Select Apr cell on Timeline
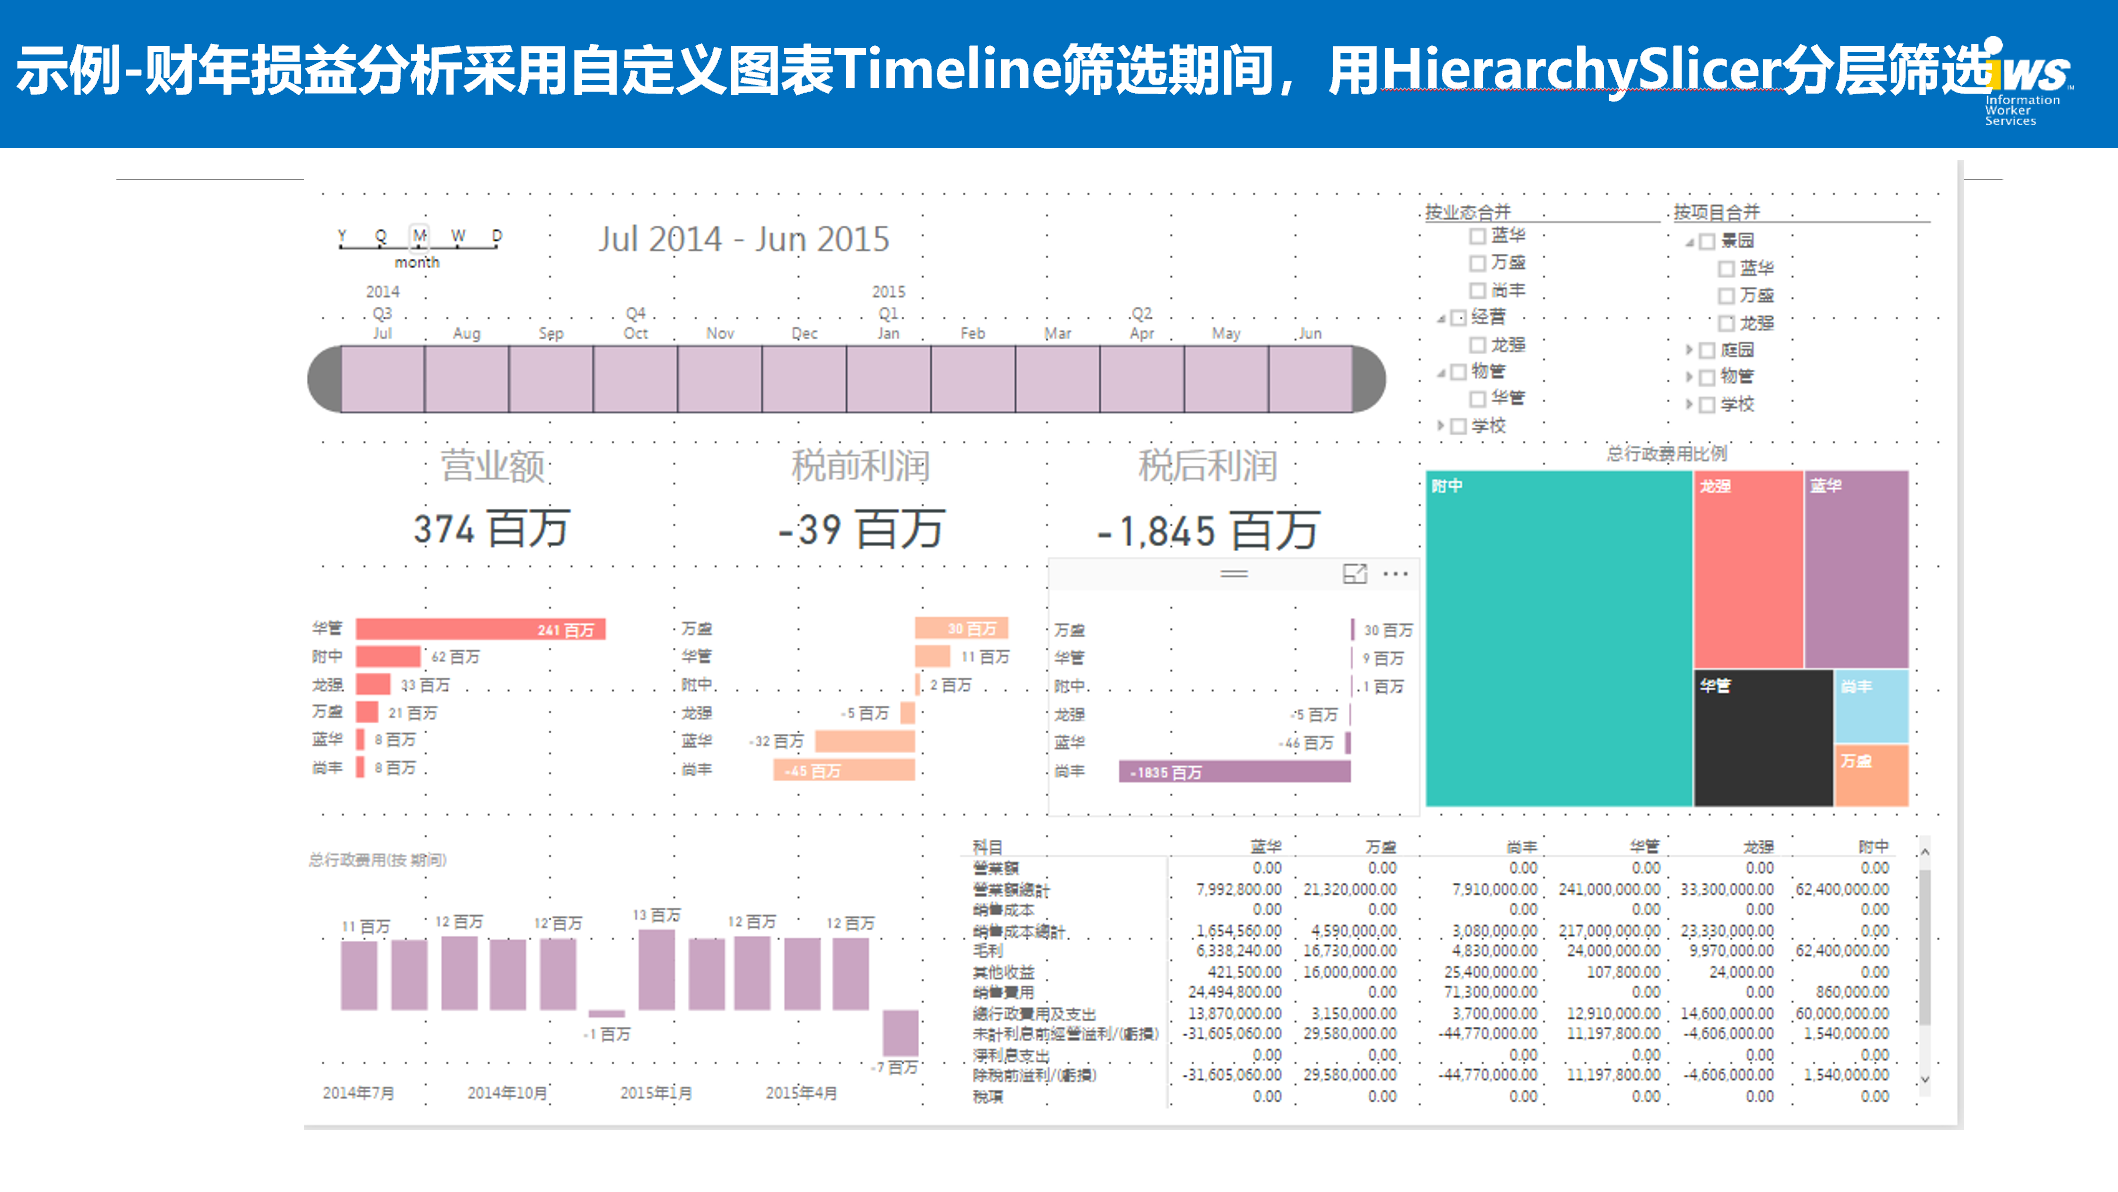 pyautogui.click(x=1142, y=379)
